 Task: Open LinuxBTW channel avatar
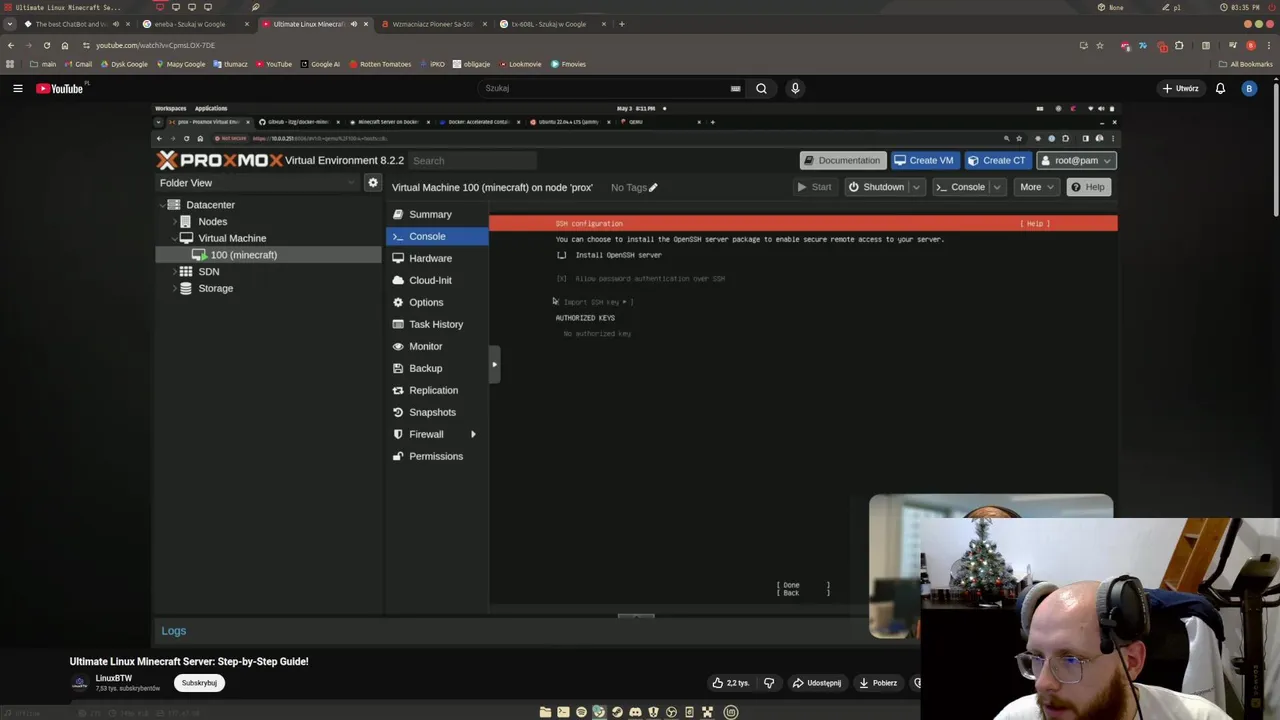79,683
